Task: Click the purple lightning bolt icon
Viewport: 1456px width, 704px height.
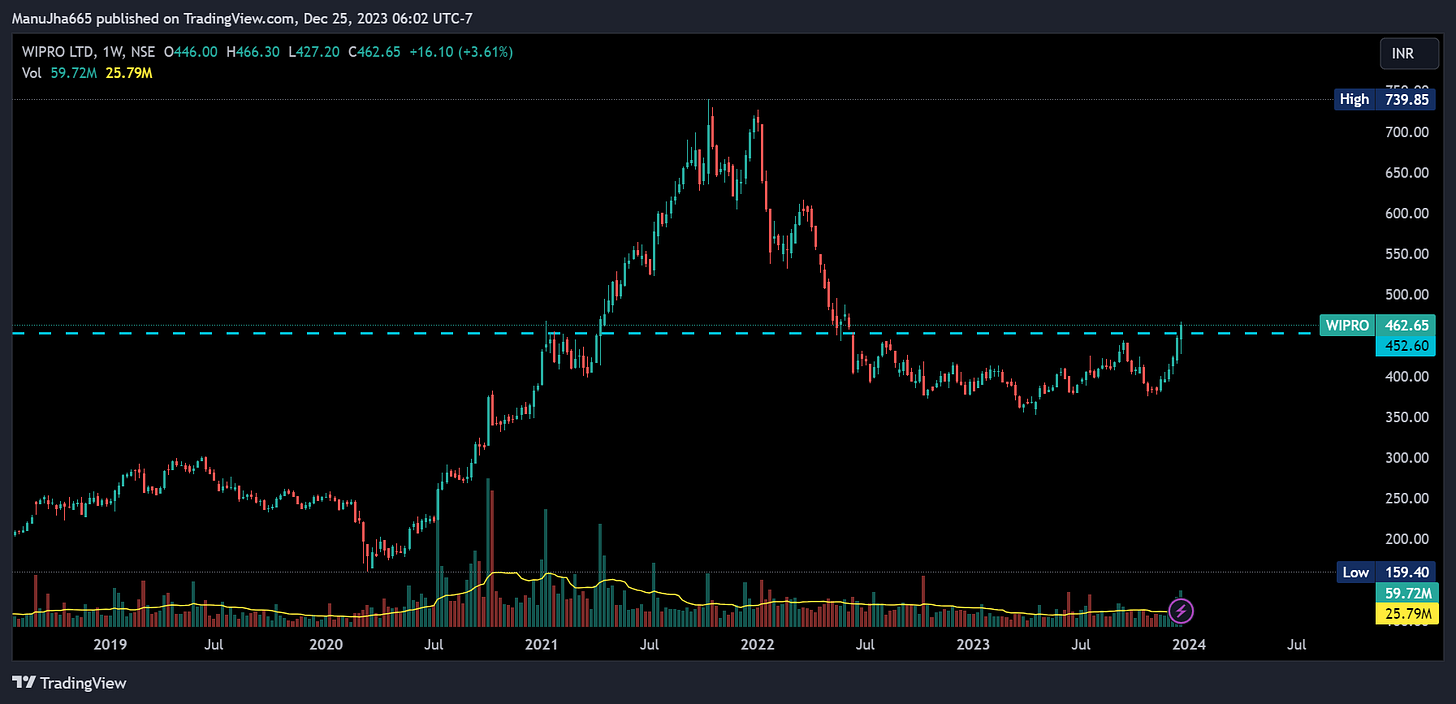Action: coord(1181,609)
